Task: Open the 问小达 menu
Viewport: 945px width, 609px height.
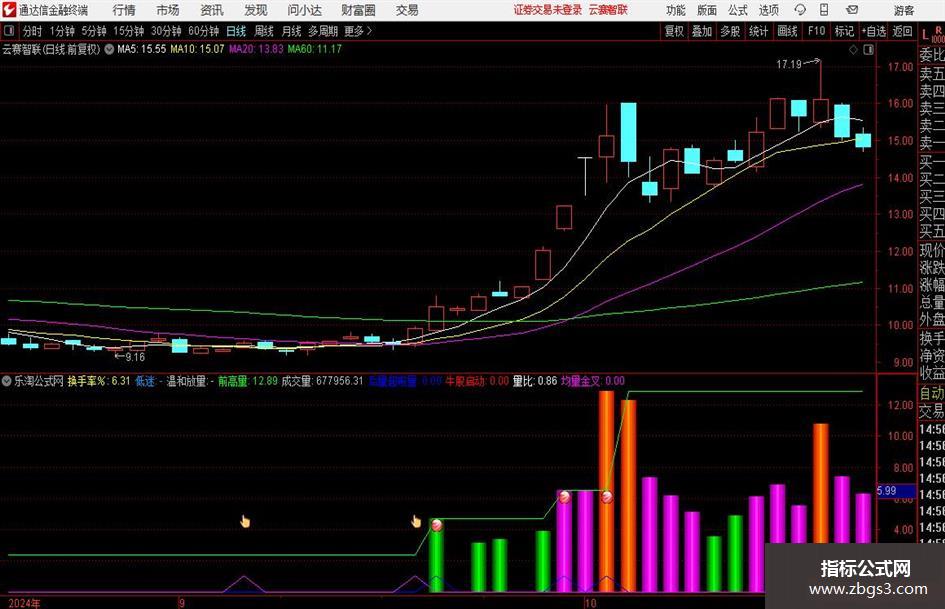Action: click(x=304, y=10)
